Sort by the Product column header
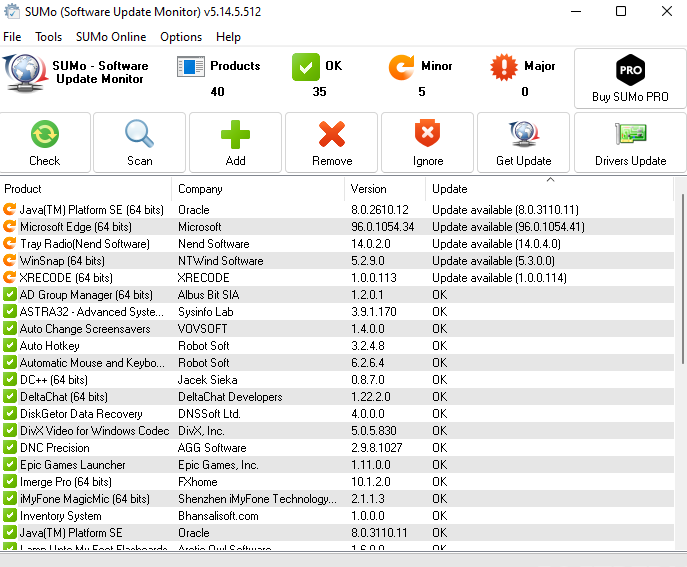This screenshot has height=567, width=687. pos(86,189)
